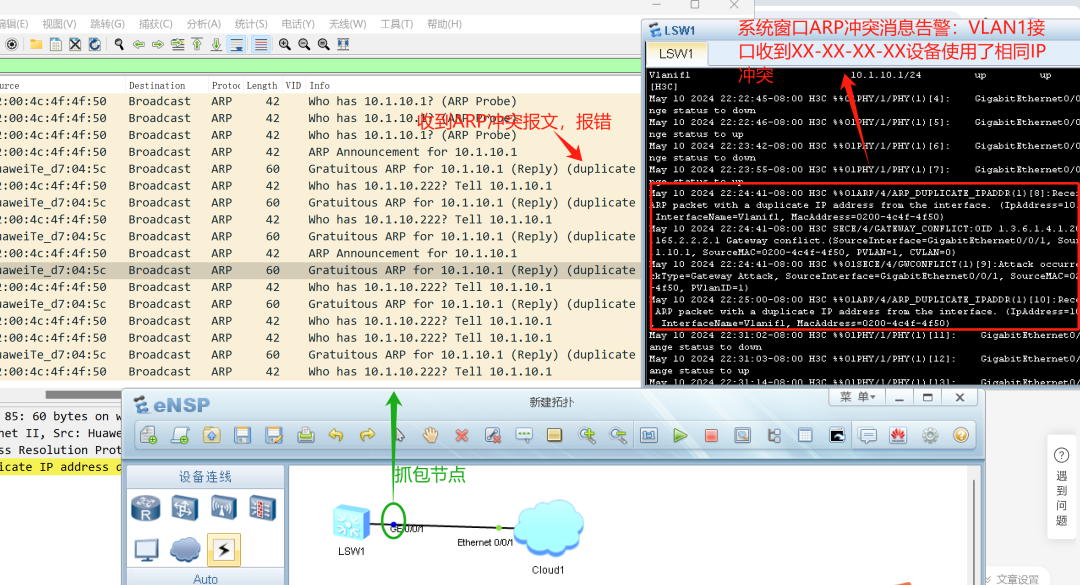Open eNSP settings gear icon
The height and width of the screenshot is (585, 1080).
[930, 435]
